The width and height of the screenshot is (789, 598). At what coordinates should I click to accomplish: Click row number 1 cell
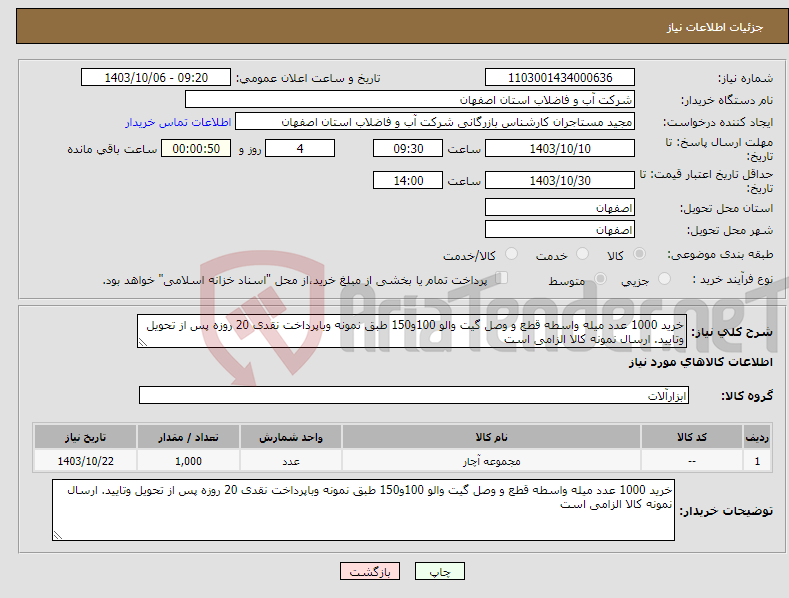click(x=757, y=461)
